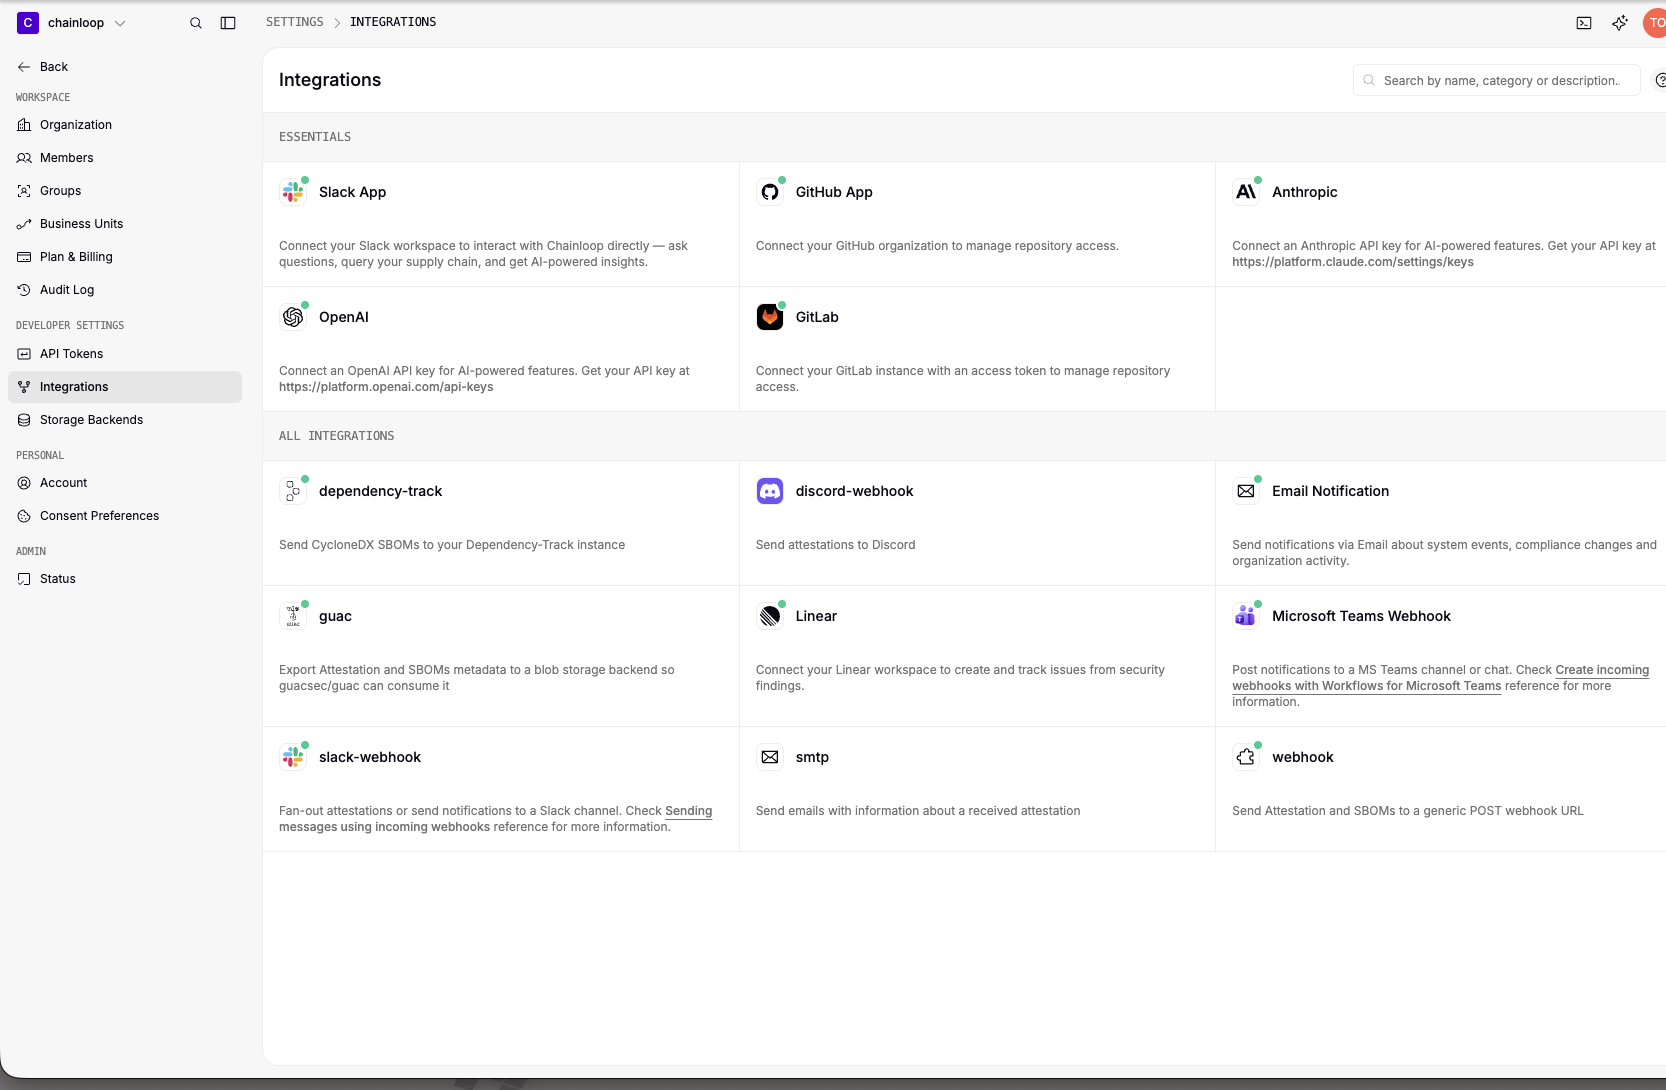The height and width of the screenshot is (1090, 1666).
Task: Click the AI sparkle icon in top bar
Action: tap(1620, 23)
